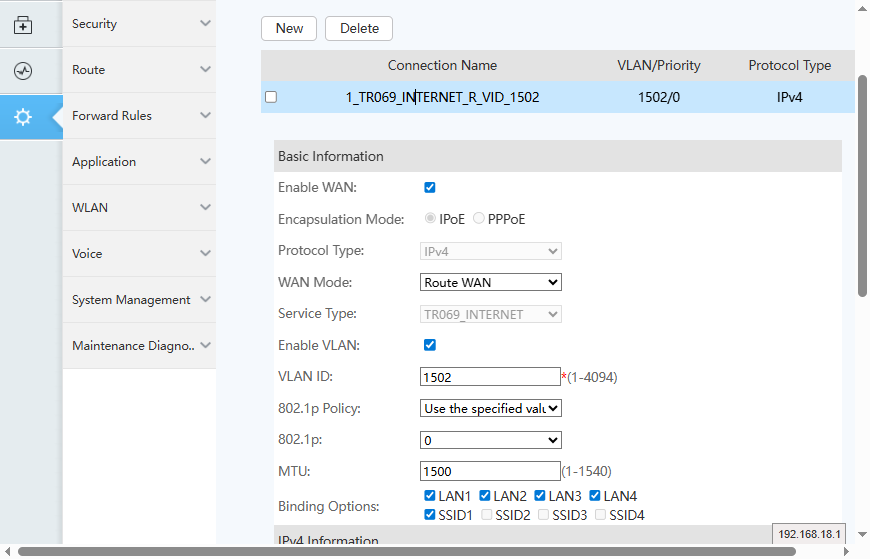Click the New connection button
Screen dimensions: 870x559
(x=289, y=29)
